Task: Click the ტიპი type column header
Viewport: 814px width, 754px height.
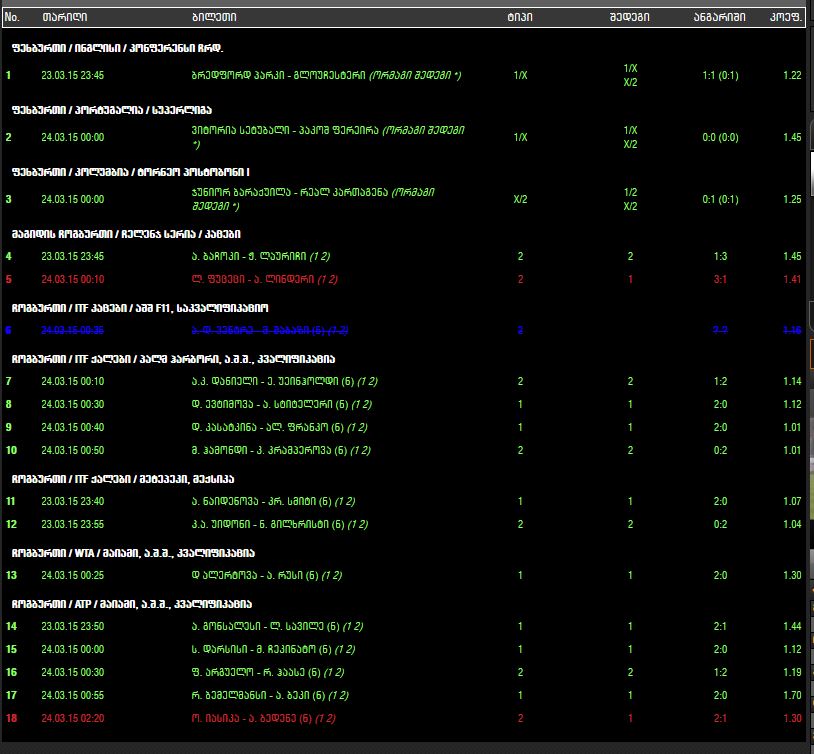Action: pyautogui.click(x=520, y=18)
